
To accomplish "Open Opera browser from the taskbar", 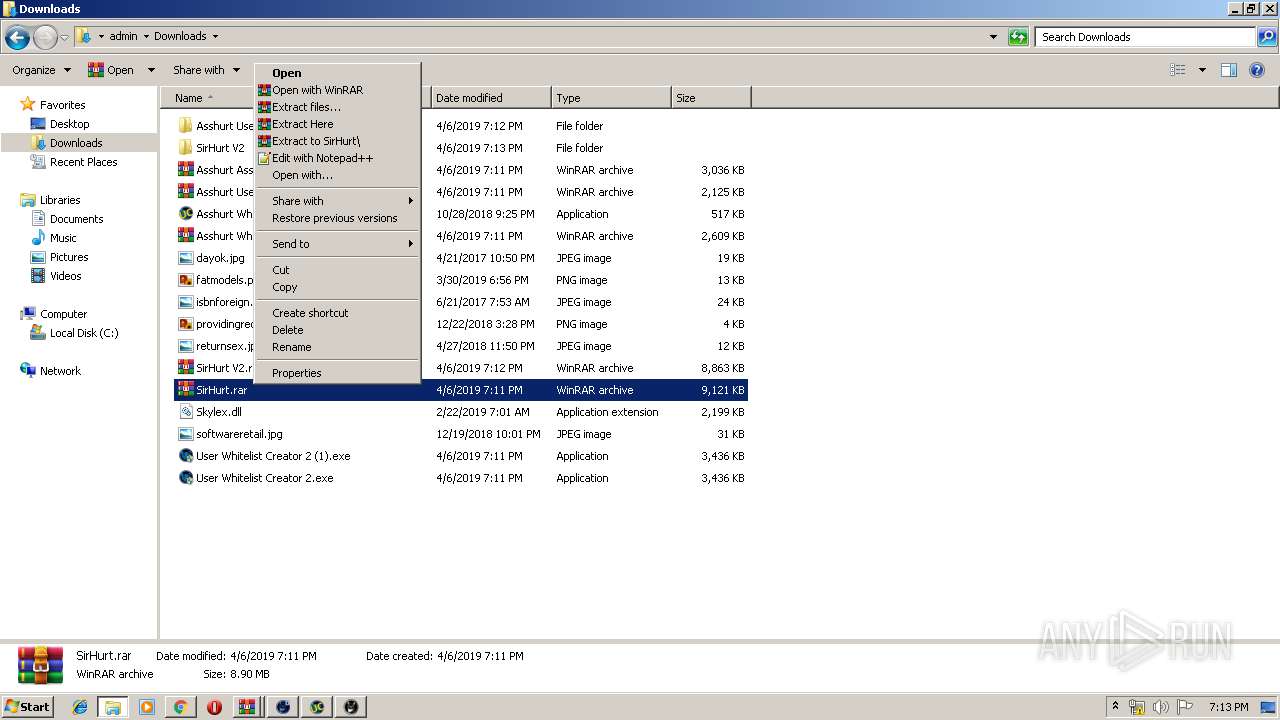I will 214,707.
